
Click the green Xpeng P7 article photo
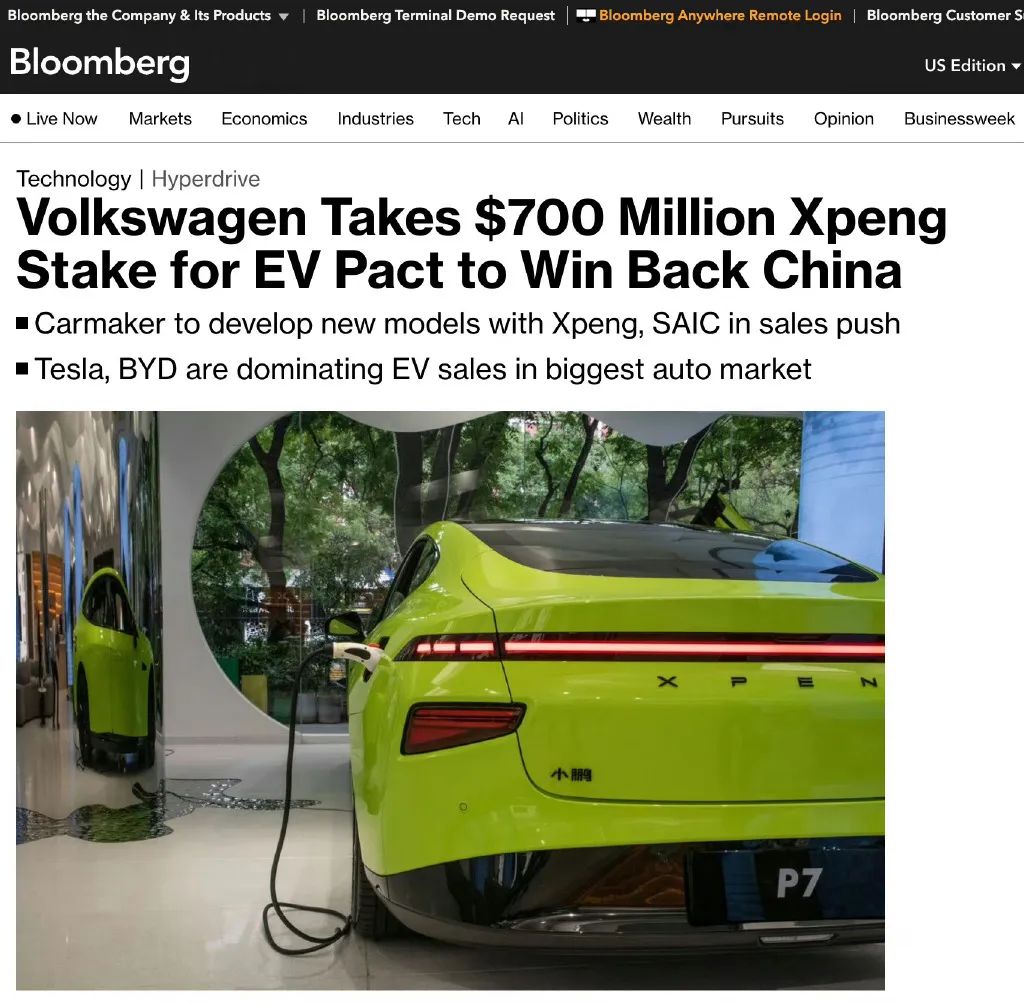tap(450, 700)
